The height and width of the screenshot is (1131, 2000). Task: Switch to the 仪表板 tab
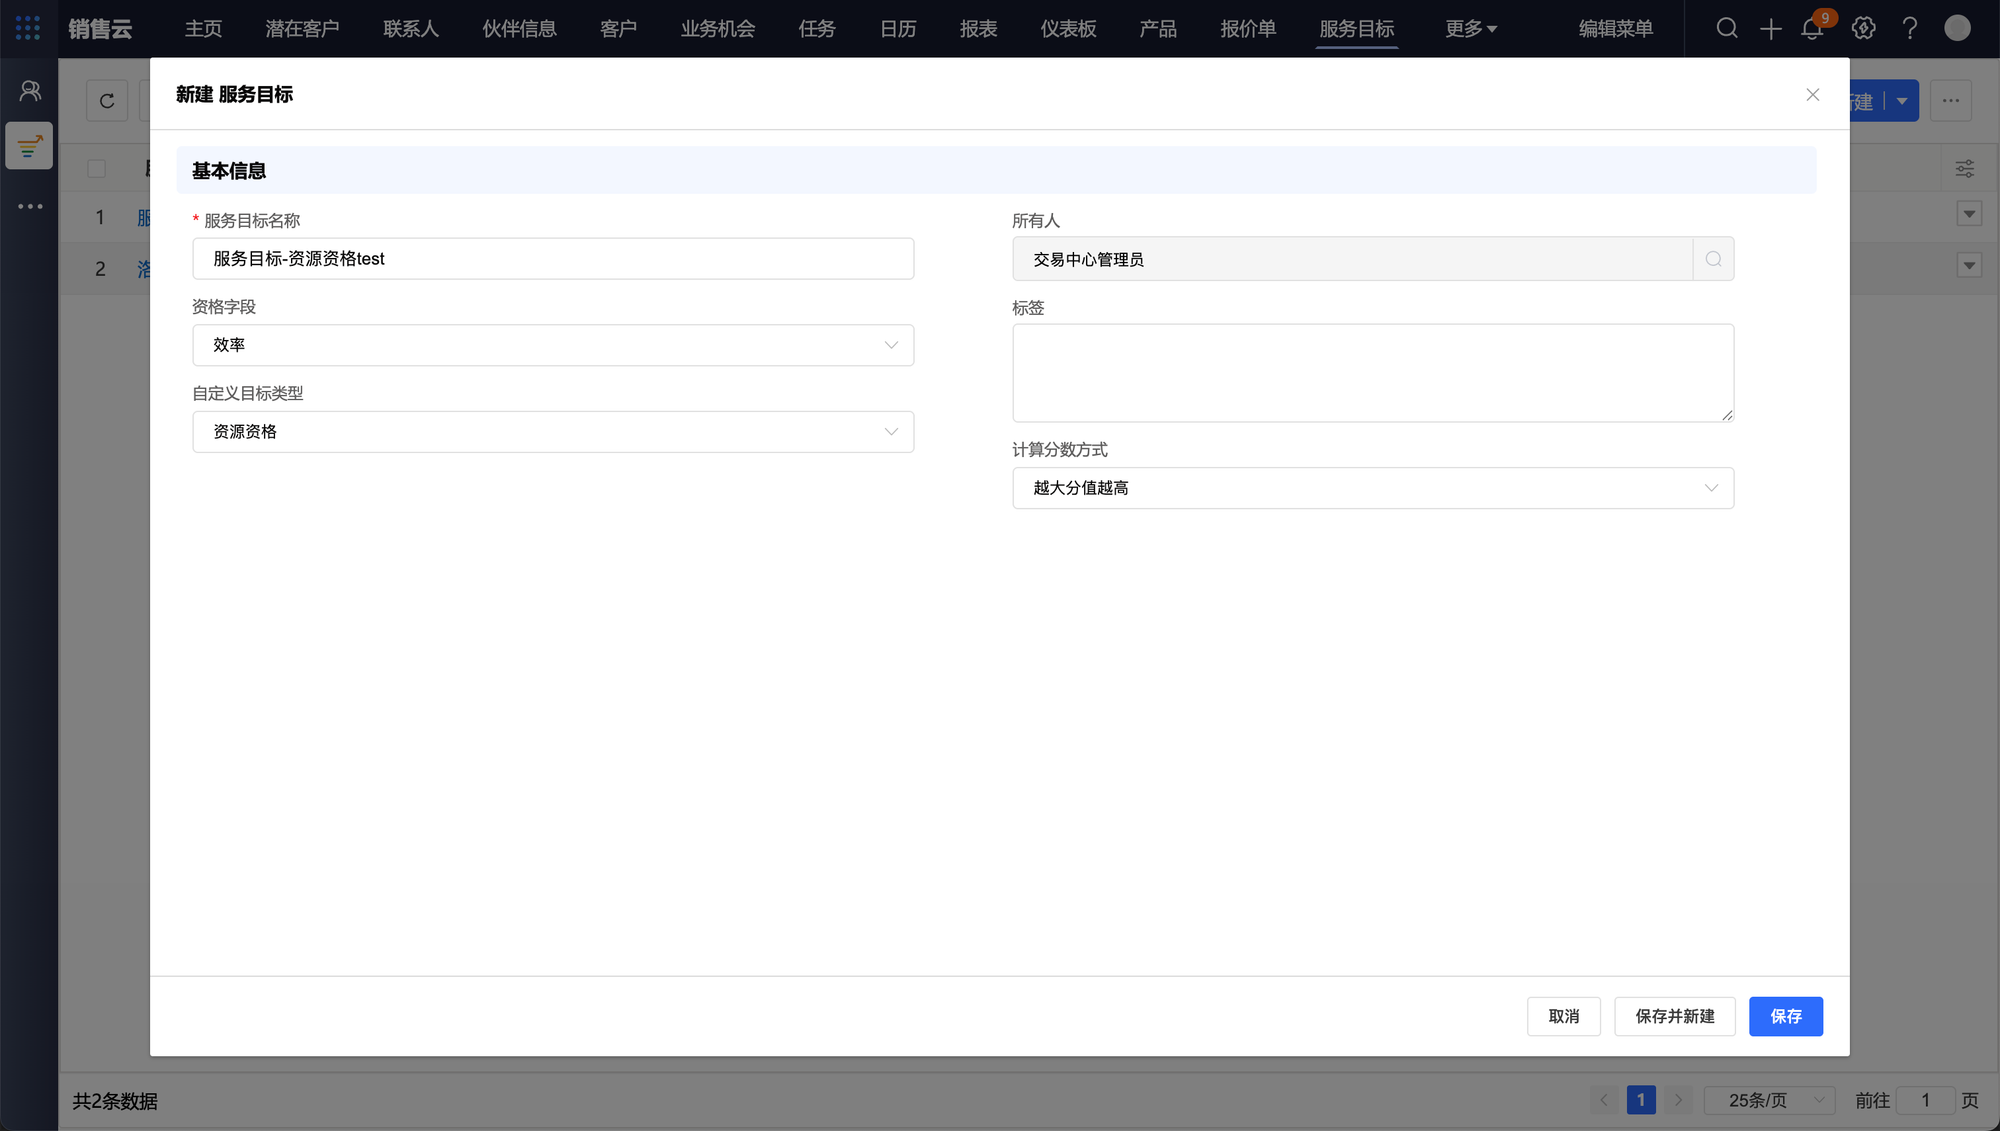pos(1068,29)
